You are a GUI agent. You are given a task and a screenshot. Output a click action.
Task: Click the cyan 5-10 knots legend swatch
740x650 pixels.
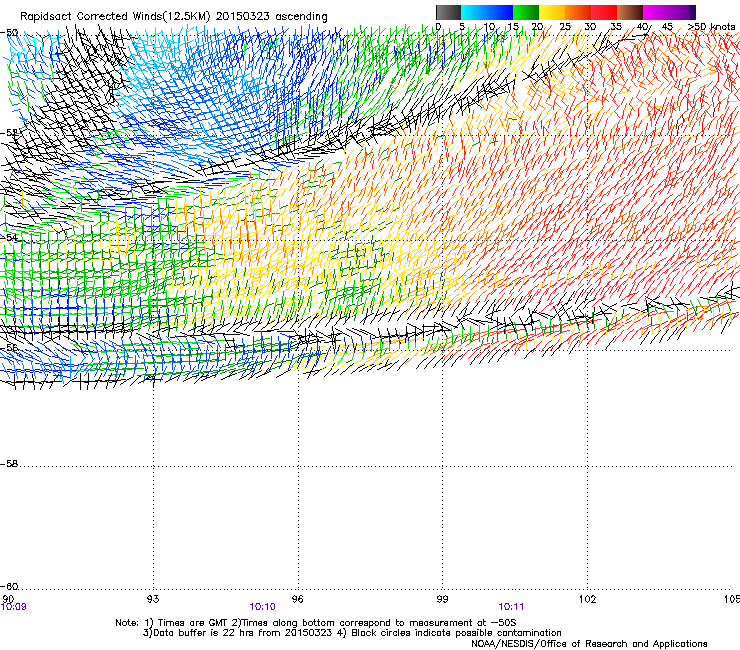coord(474,12)
